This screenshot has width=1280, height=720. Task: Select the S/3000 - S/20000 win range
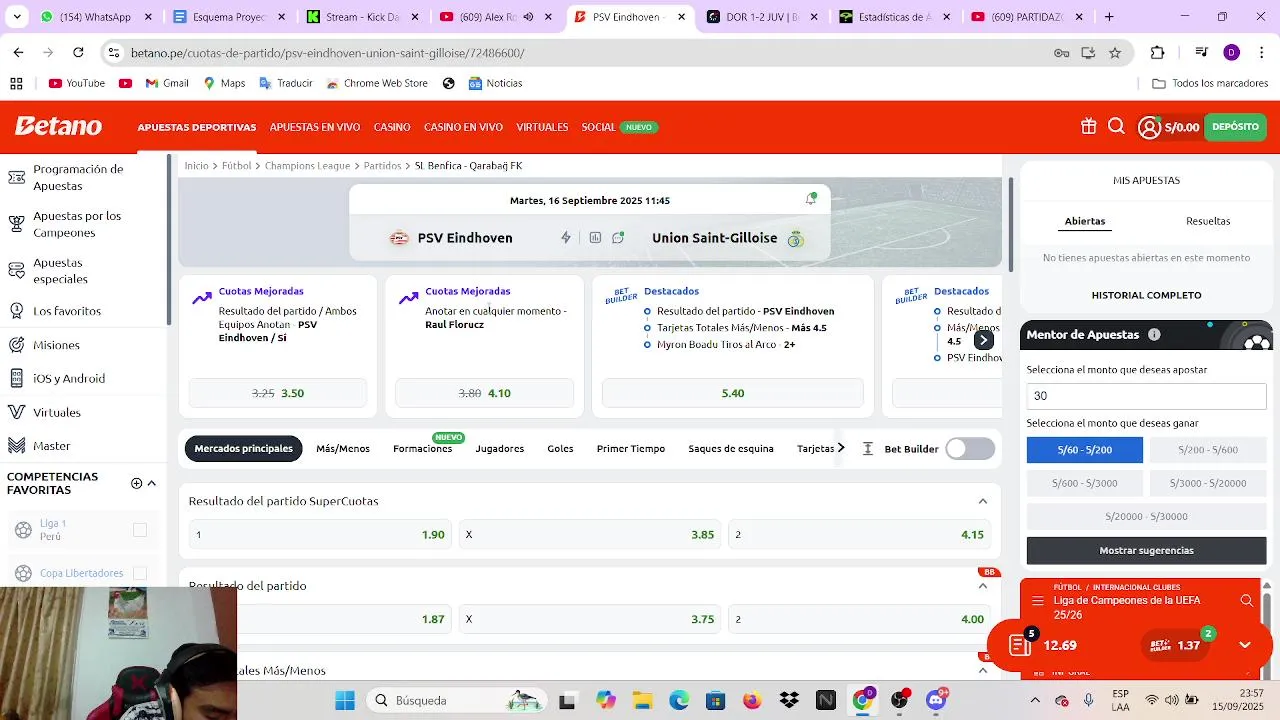(x=1208, y=483)
